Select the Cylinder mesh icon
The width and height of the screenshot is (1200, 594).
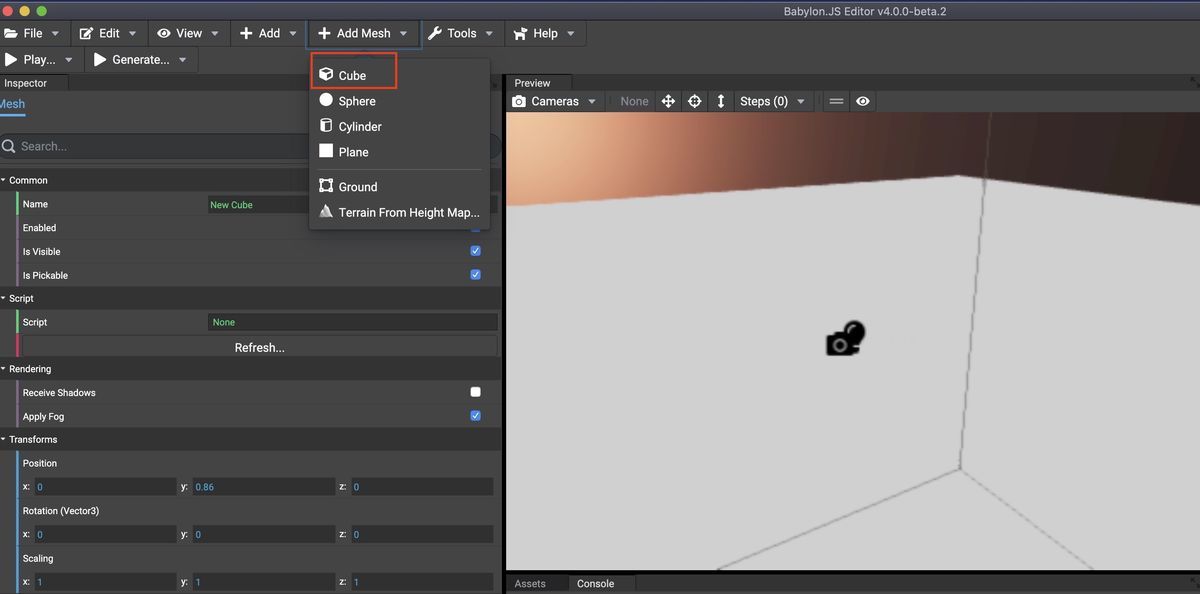click(x=326, y=126)
